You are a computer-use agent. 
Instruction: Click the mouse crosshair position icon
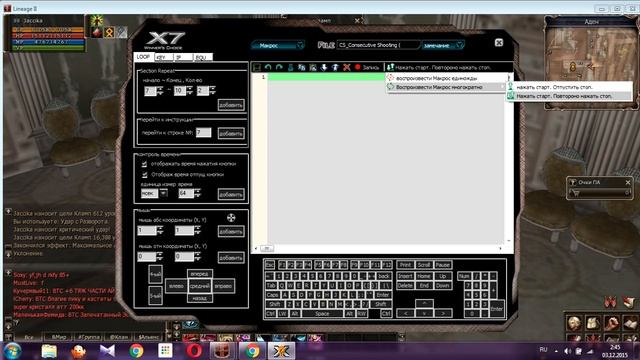[x=231, y=218]
